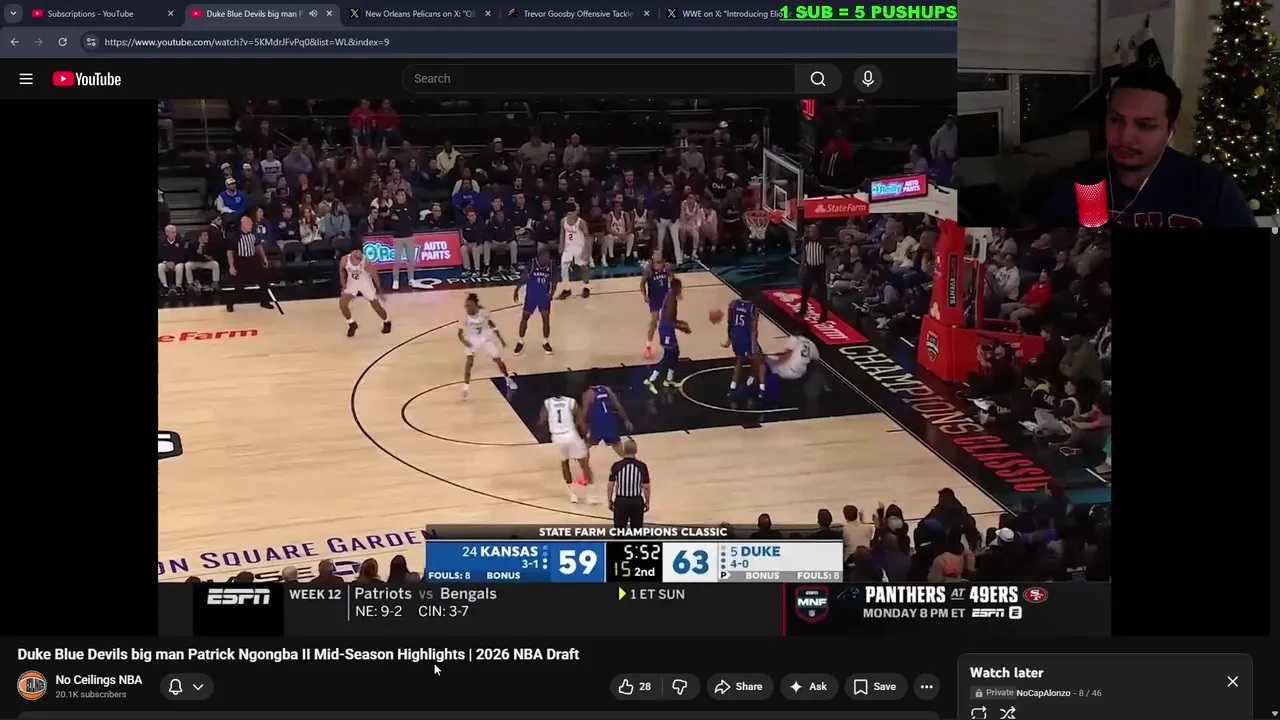Expand notification options chevron

(198, 687)
